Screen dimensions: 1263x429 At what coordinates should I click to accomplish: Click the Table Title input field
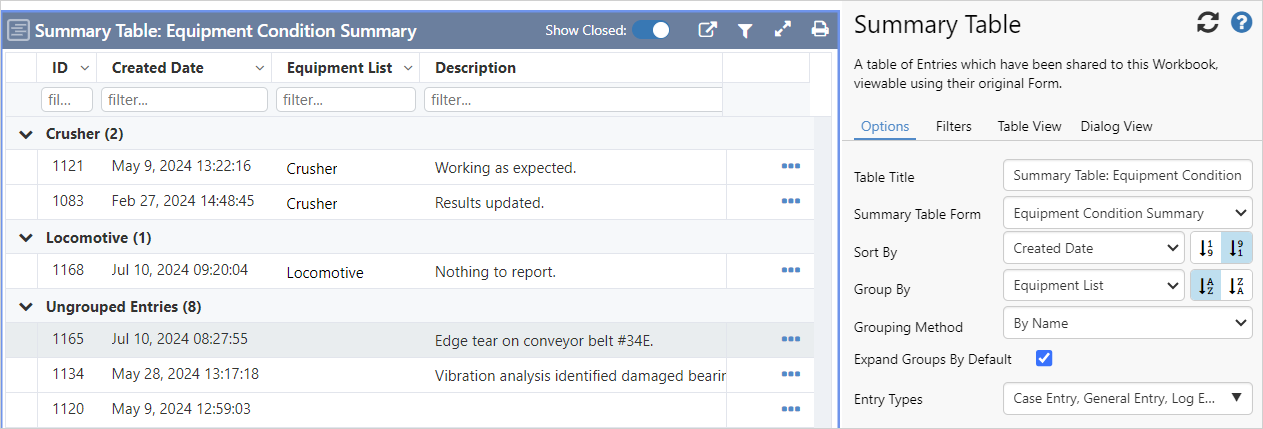point(1127,175)
